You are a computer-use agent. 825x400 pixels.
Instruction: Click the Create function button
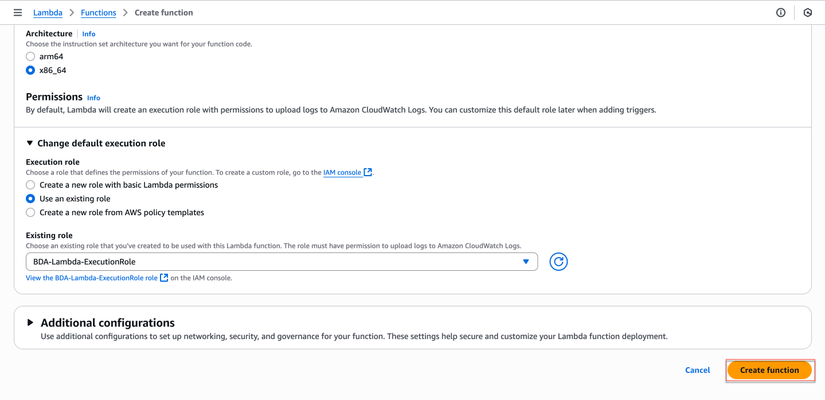click(769, 370)
